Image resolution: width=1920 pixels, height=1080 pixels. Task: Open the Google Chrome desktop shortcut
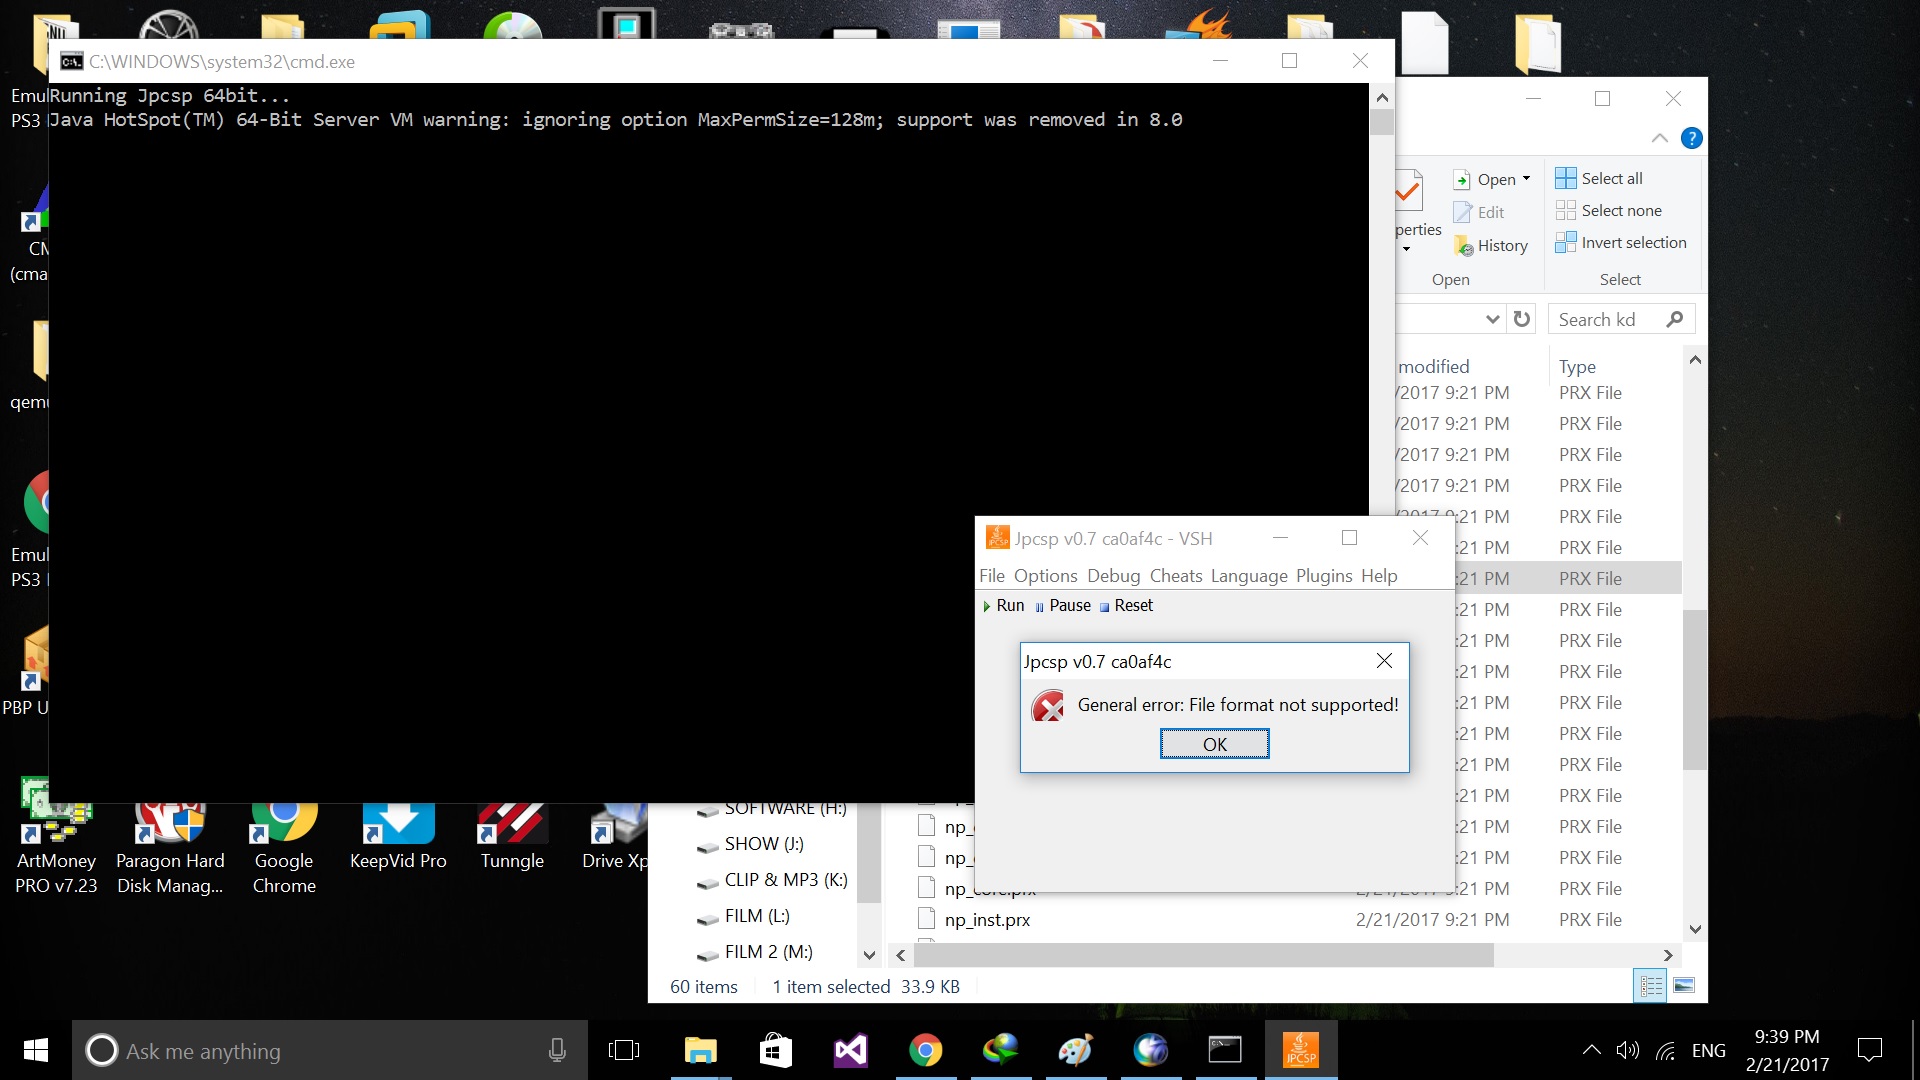click(284, 848)
